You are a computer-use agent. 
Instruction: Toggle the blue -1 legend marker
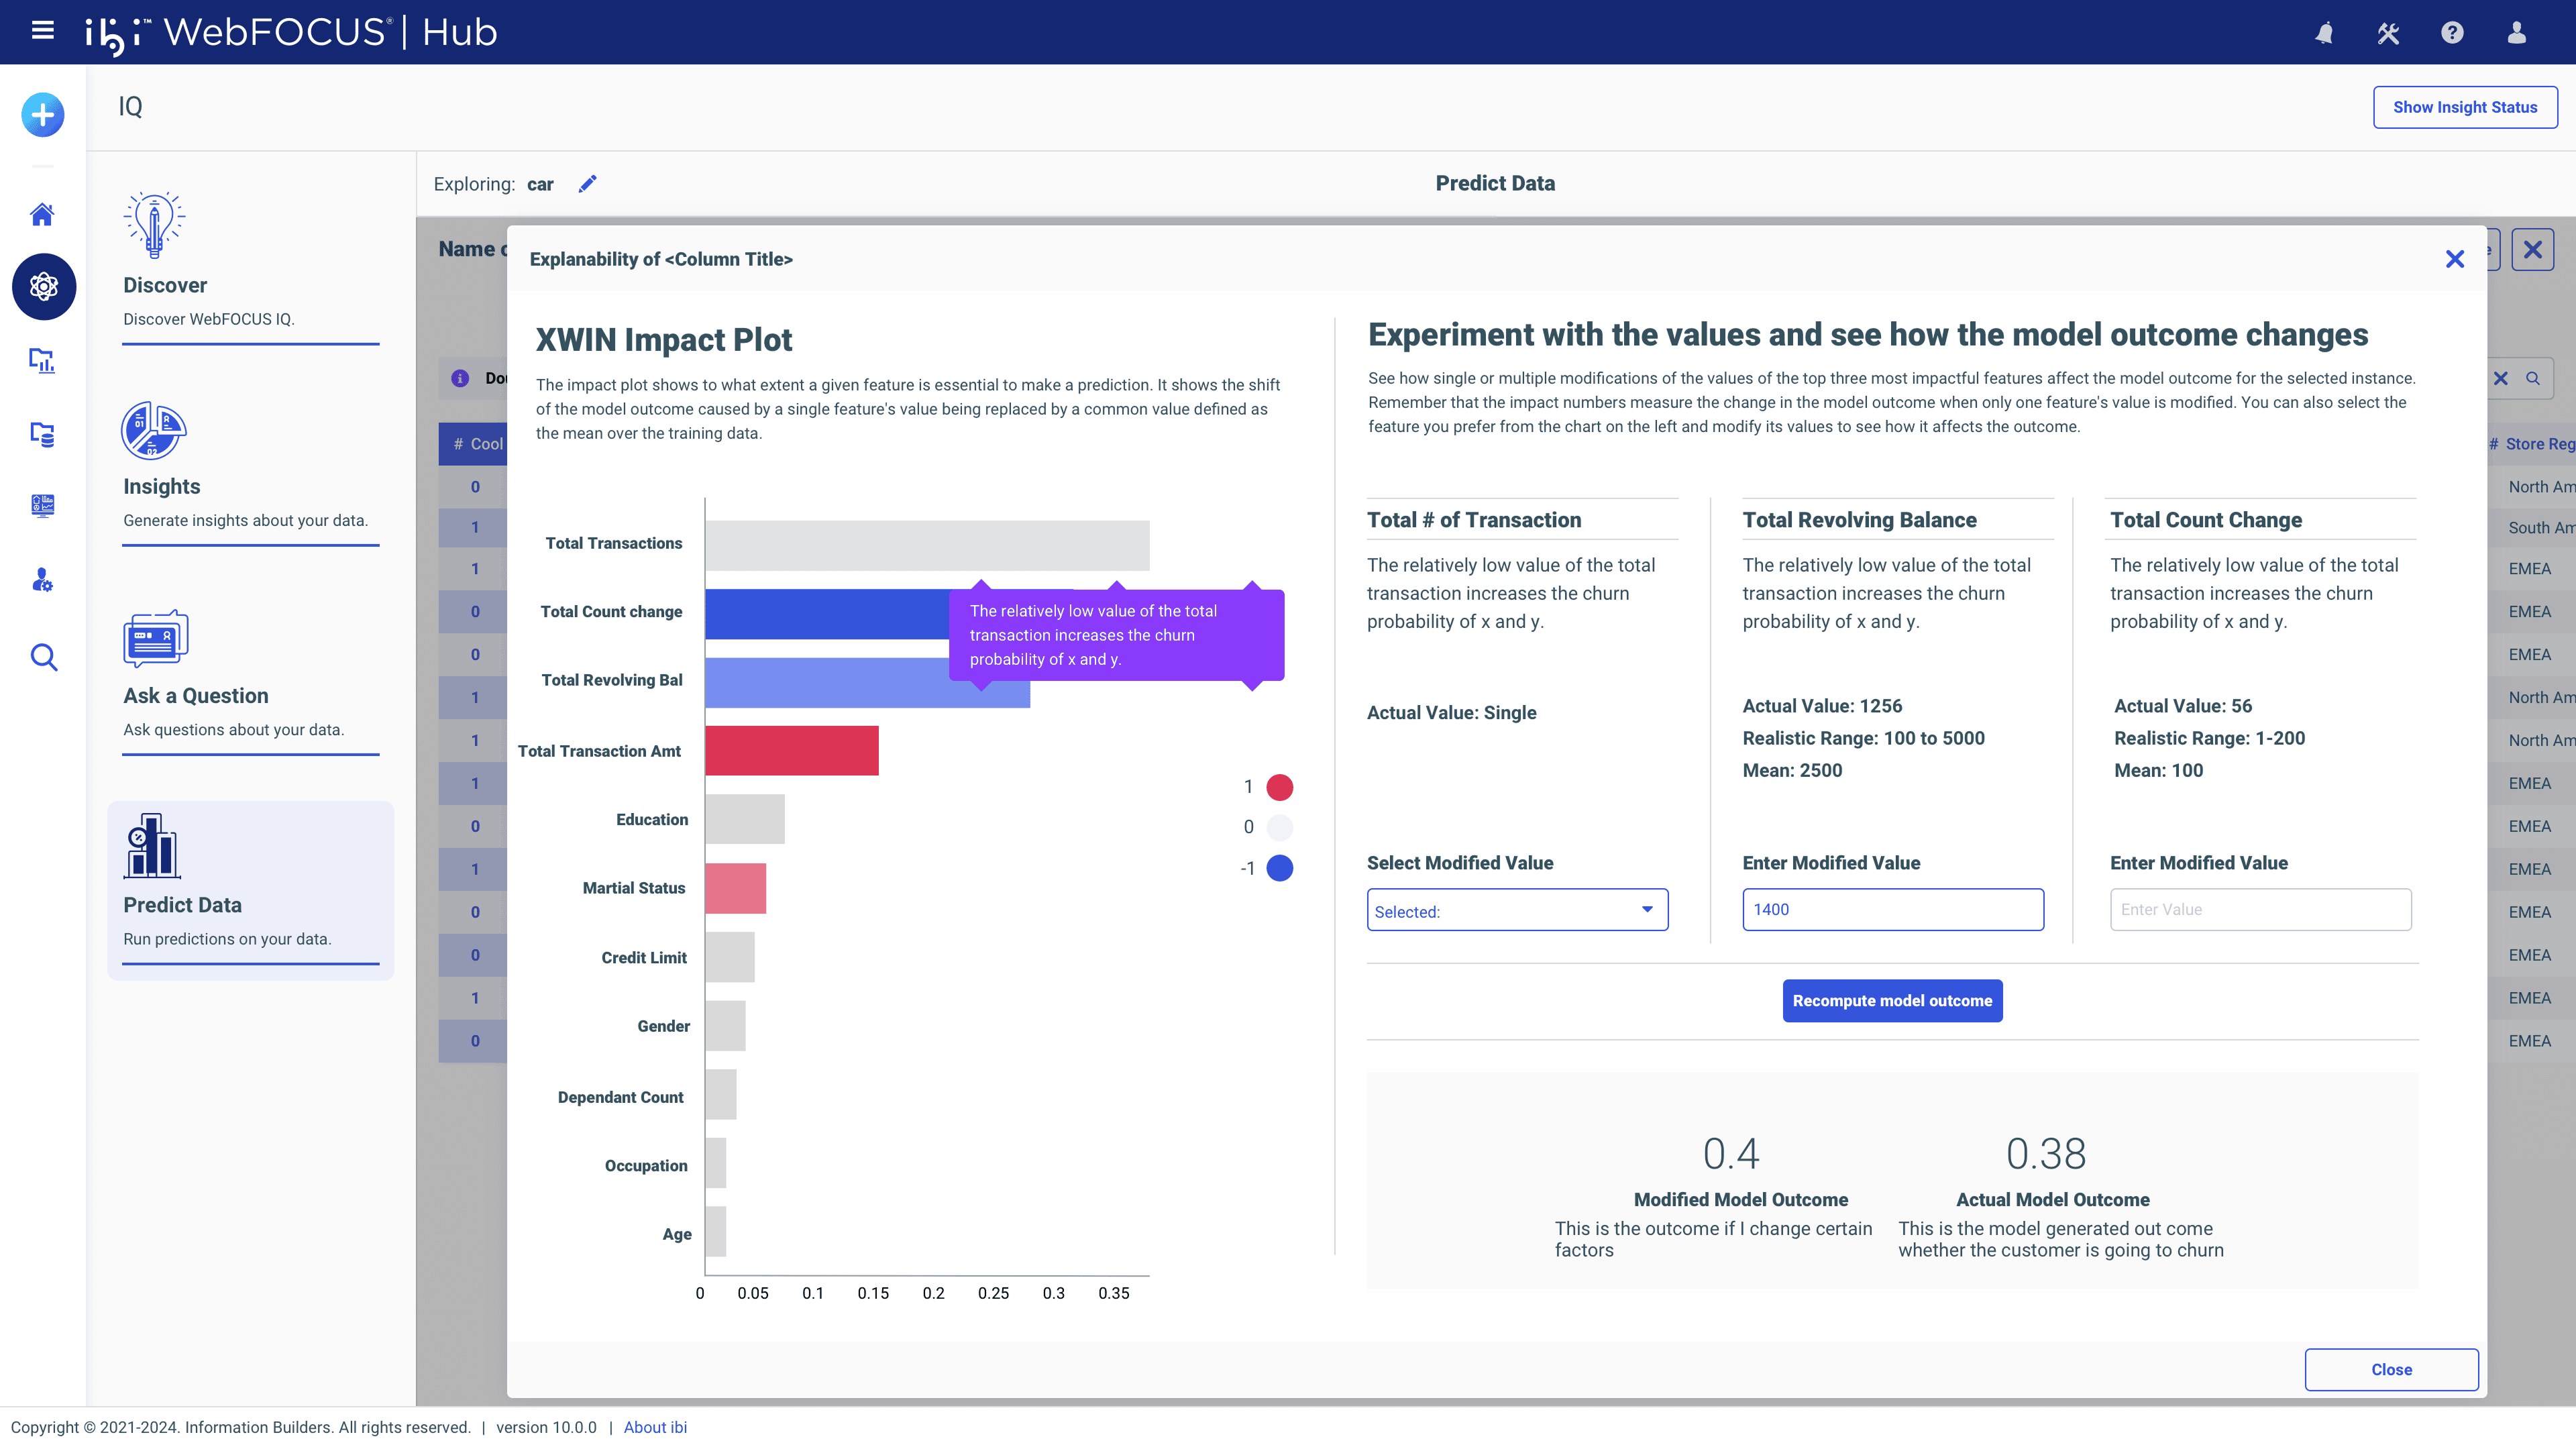[x=1279, y=868]
